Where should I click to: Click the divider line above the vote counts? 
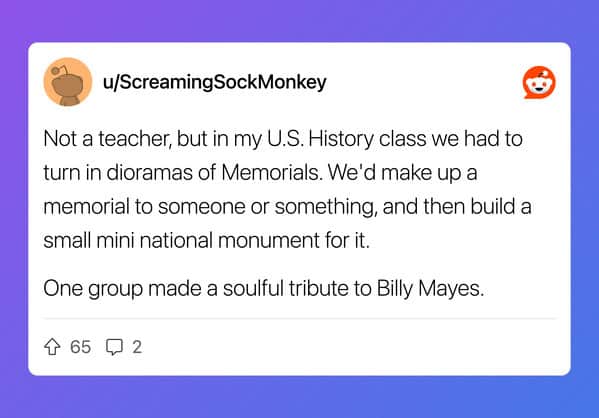click(300, 318)
